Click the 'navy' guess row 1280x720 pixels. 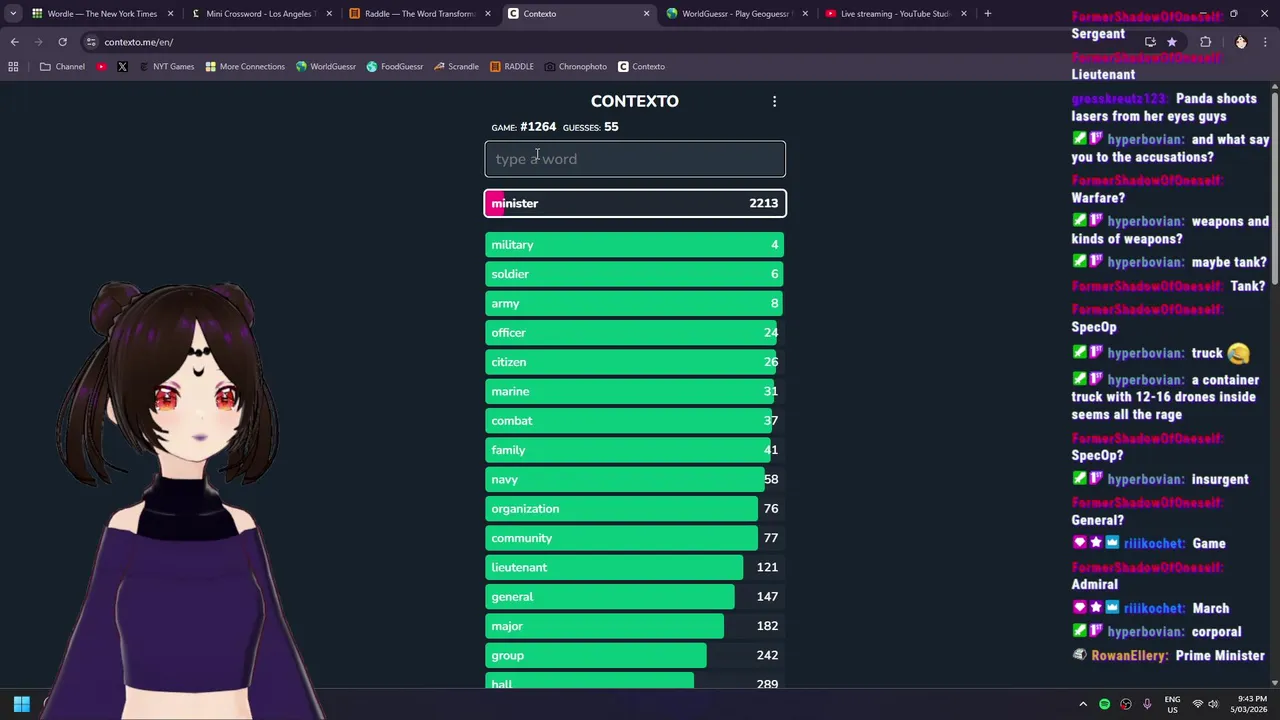[x=635, y=479]
